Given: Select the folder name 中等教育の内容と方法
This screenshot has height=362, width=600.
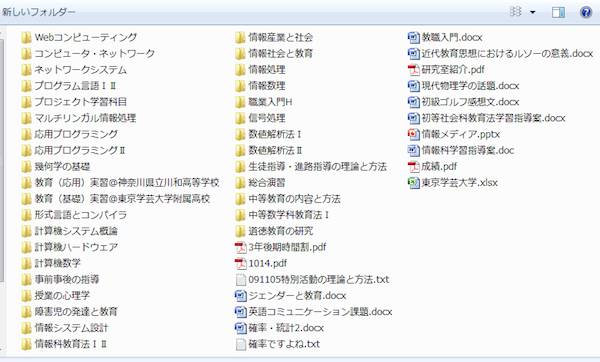Looking at the screenshot, I should point(294,199).
